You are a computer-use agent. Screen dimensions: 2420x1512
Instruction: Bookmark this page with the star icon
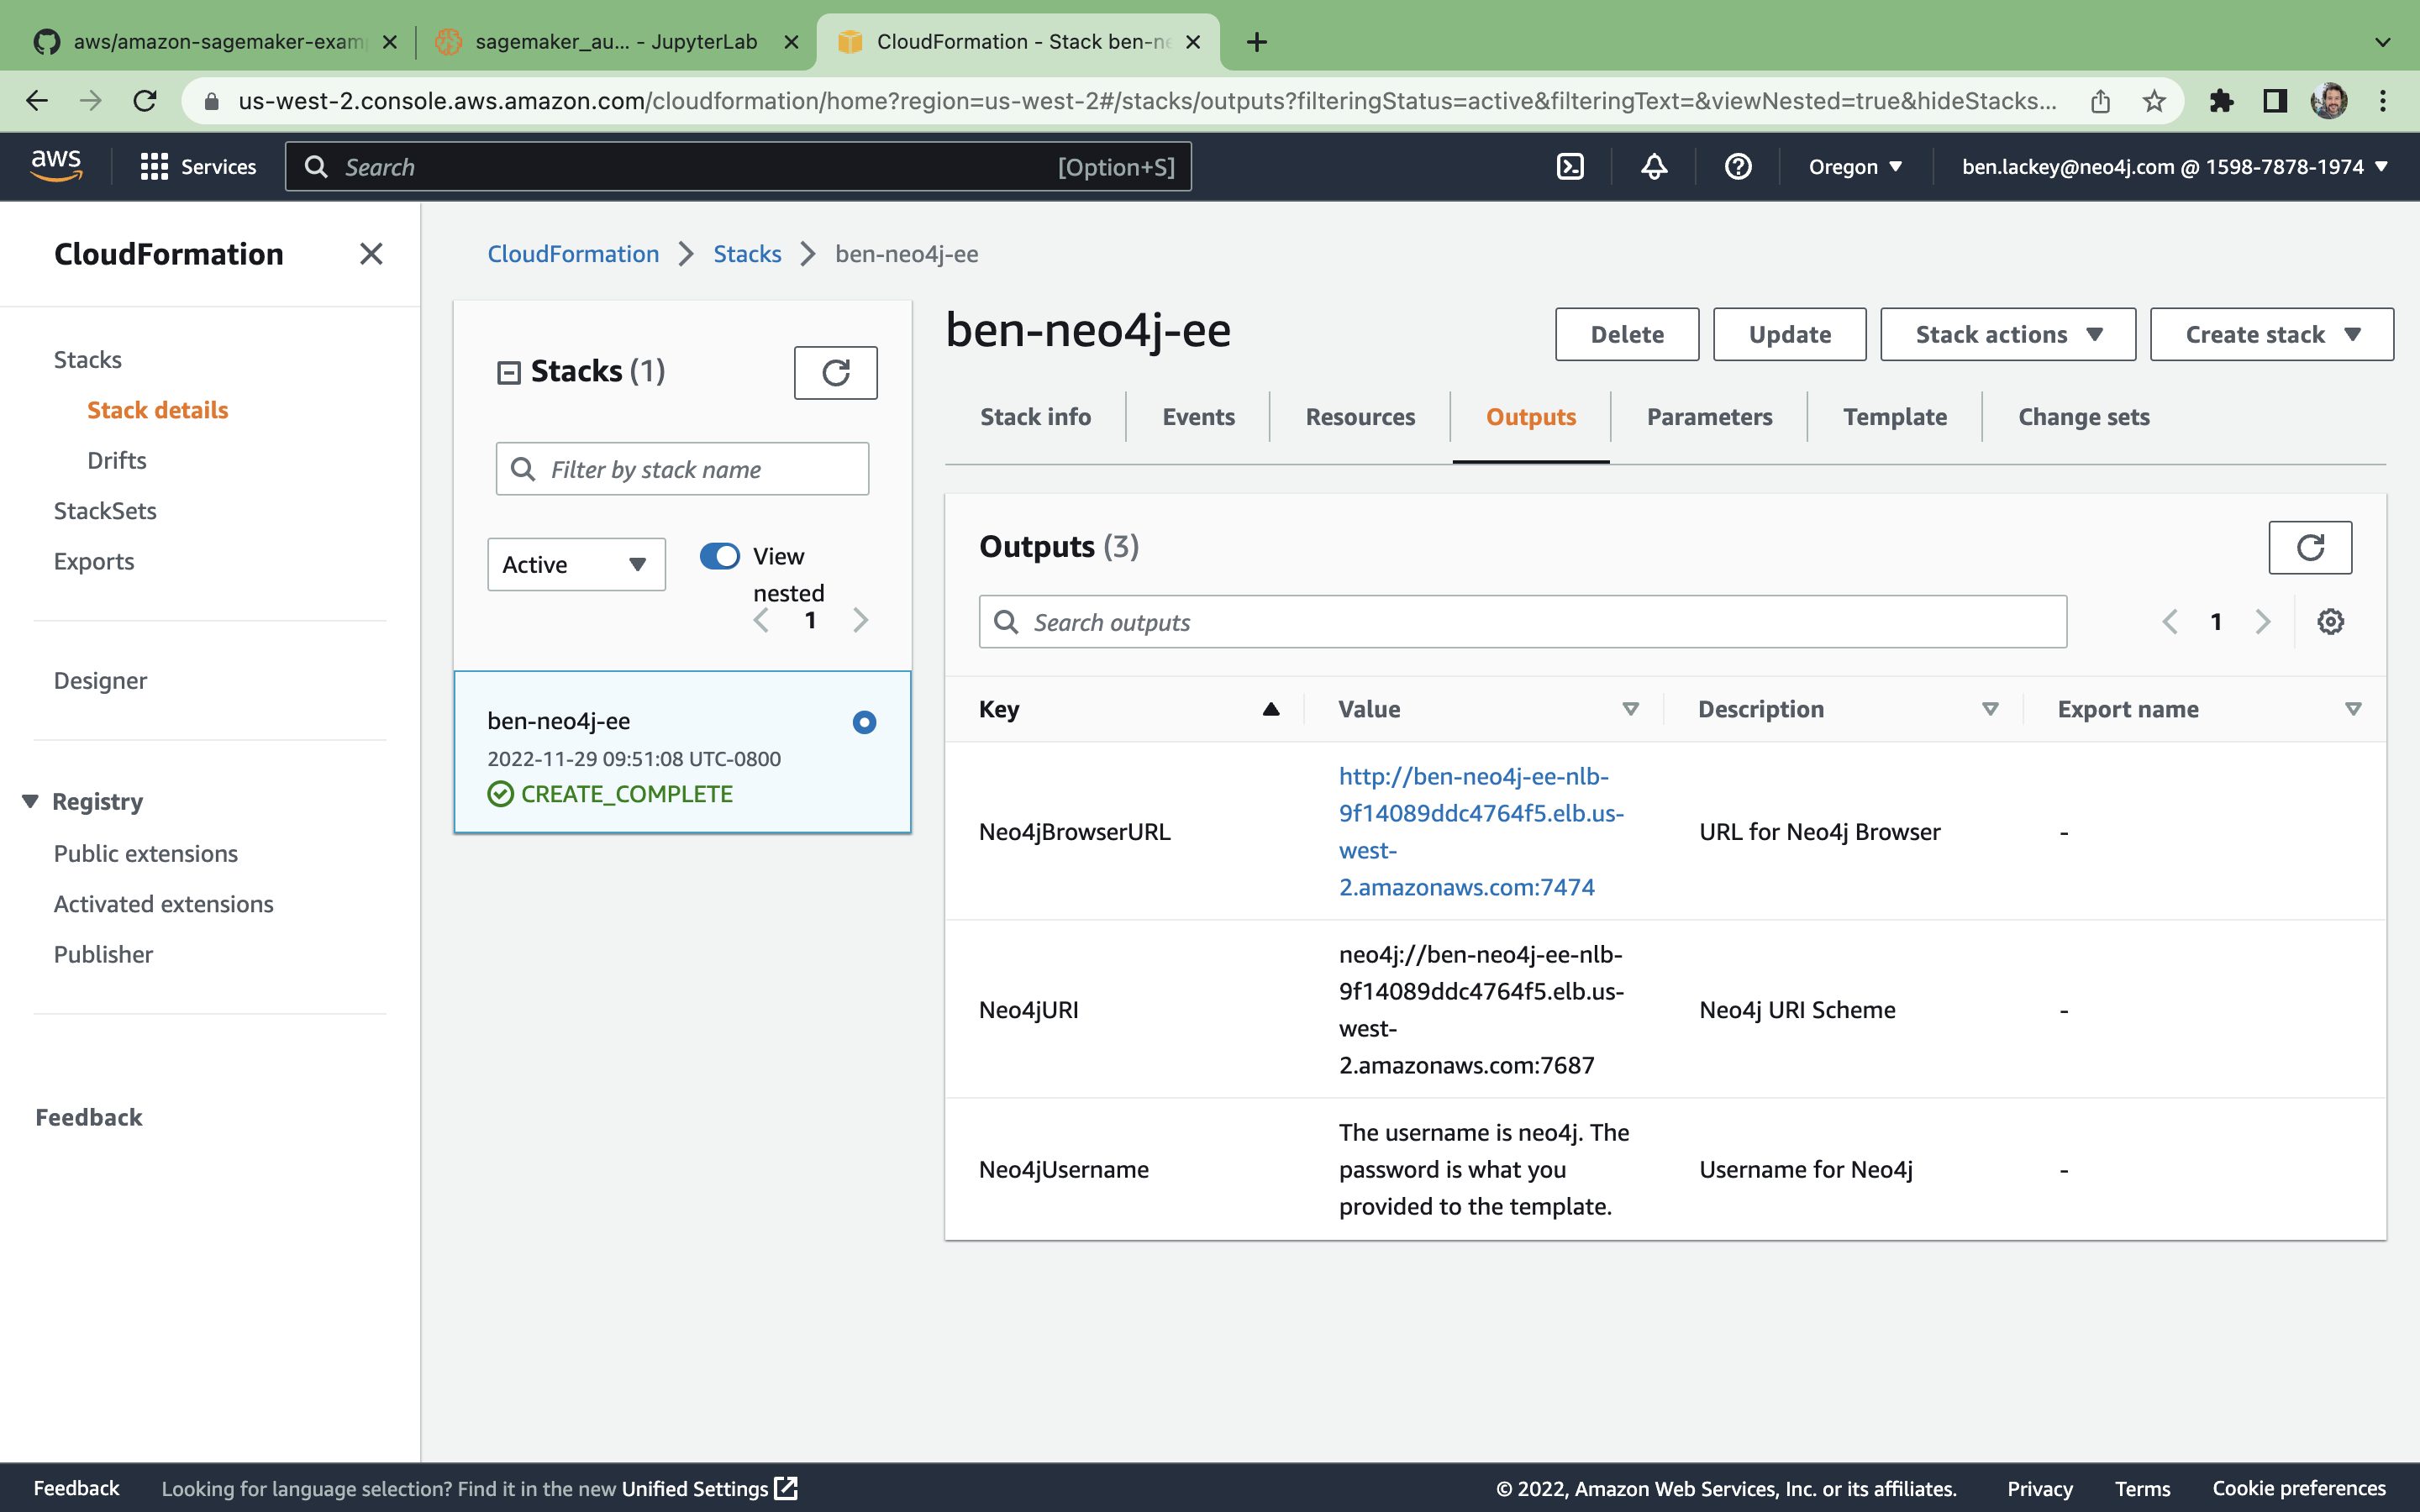[x=2154, y=101]
